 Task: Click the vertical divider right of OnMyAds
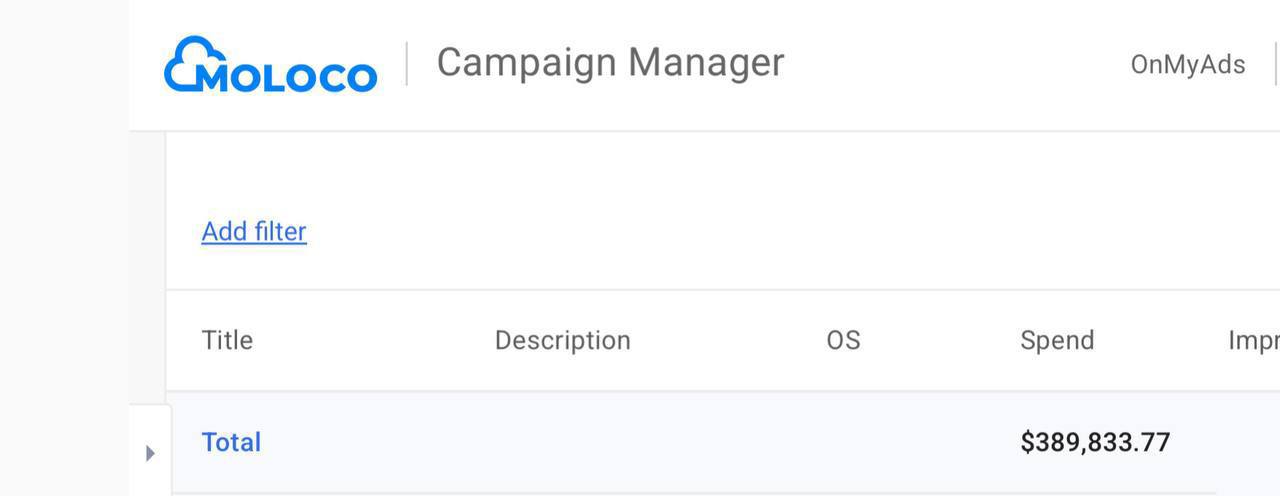1276,63
